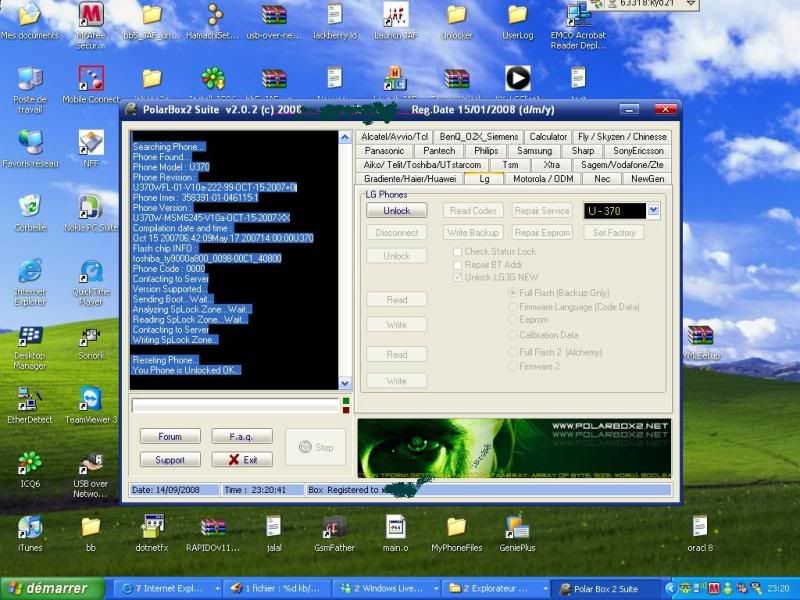Click the top Unlock button
Image resolution: width=800 pixels, height=600 pixels.
point(396,211)
